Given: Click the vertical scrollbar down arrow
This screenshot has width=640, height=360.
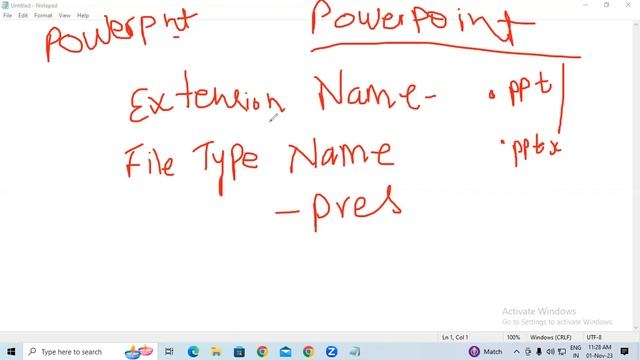Looking at the screenshot, I should click(636, 328).
